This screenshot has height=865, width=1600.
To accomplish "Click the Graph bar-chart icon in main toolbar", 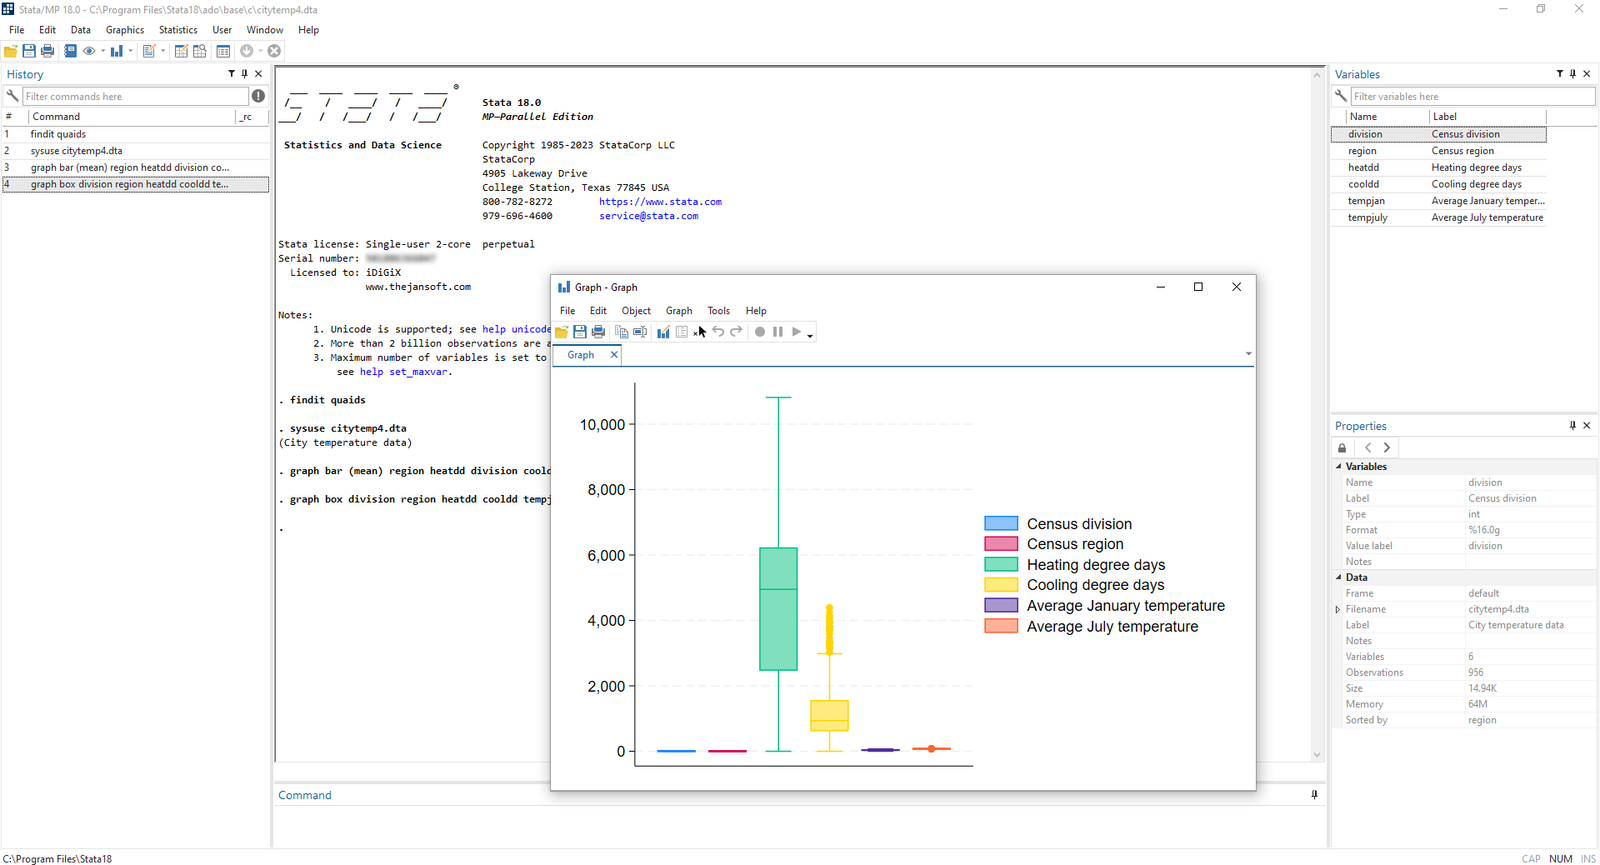I will coord(117,51).
